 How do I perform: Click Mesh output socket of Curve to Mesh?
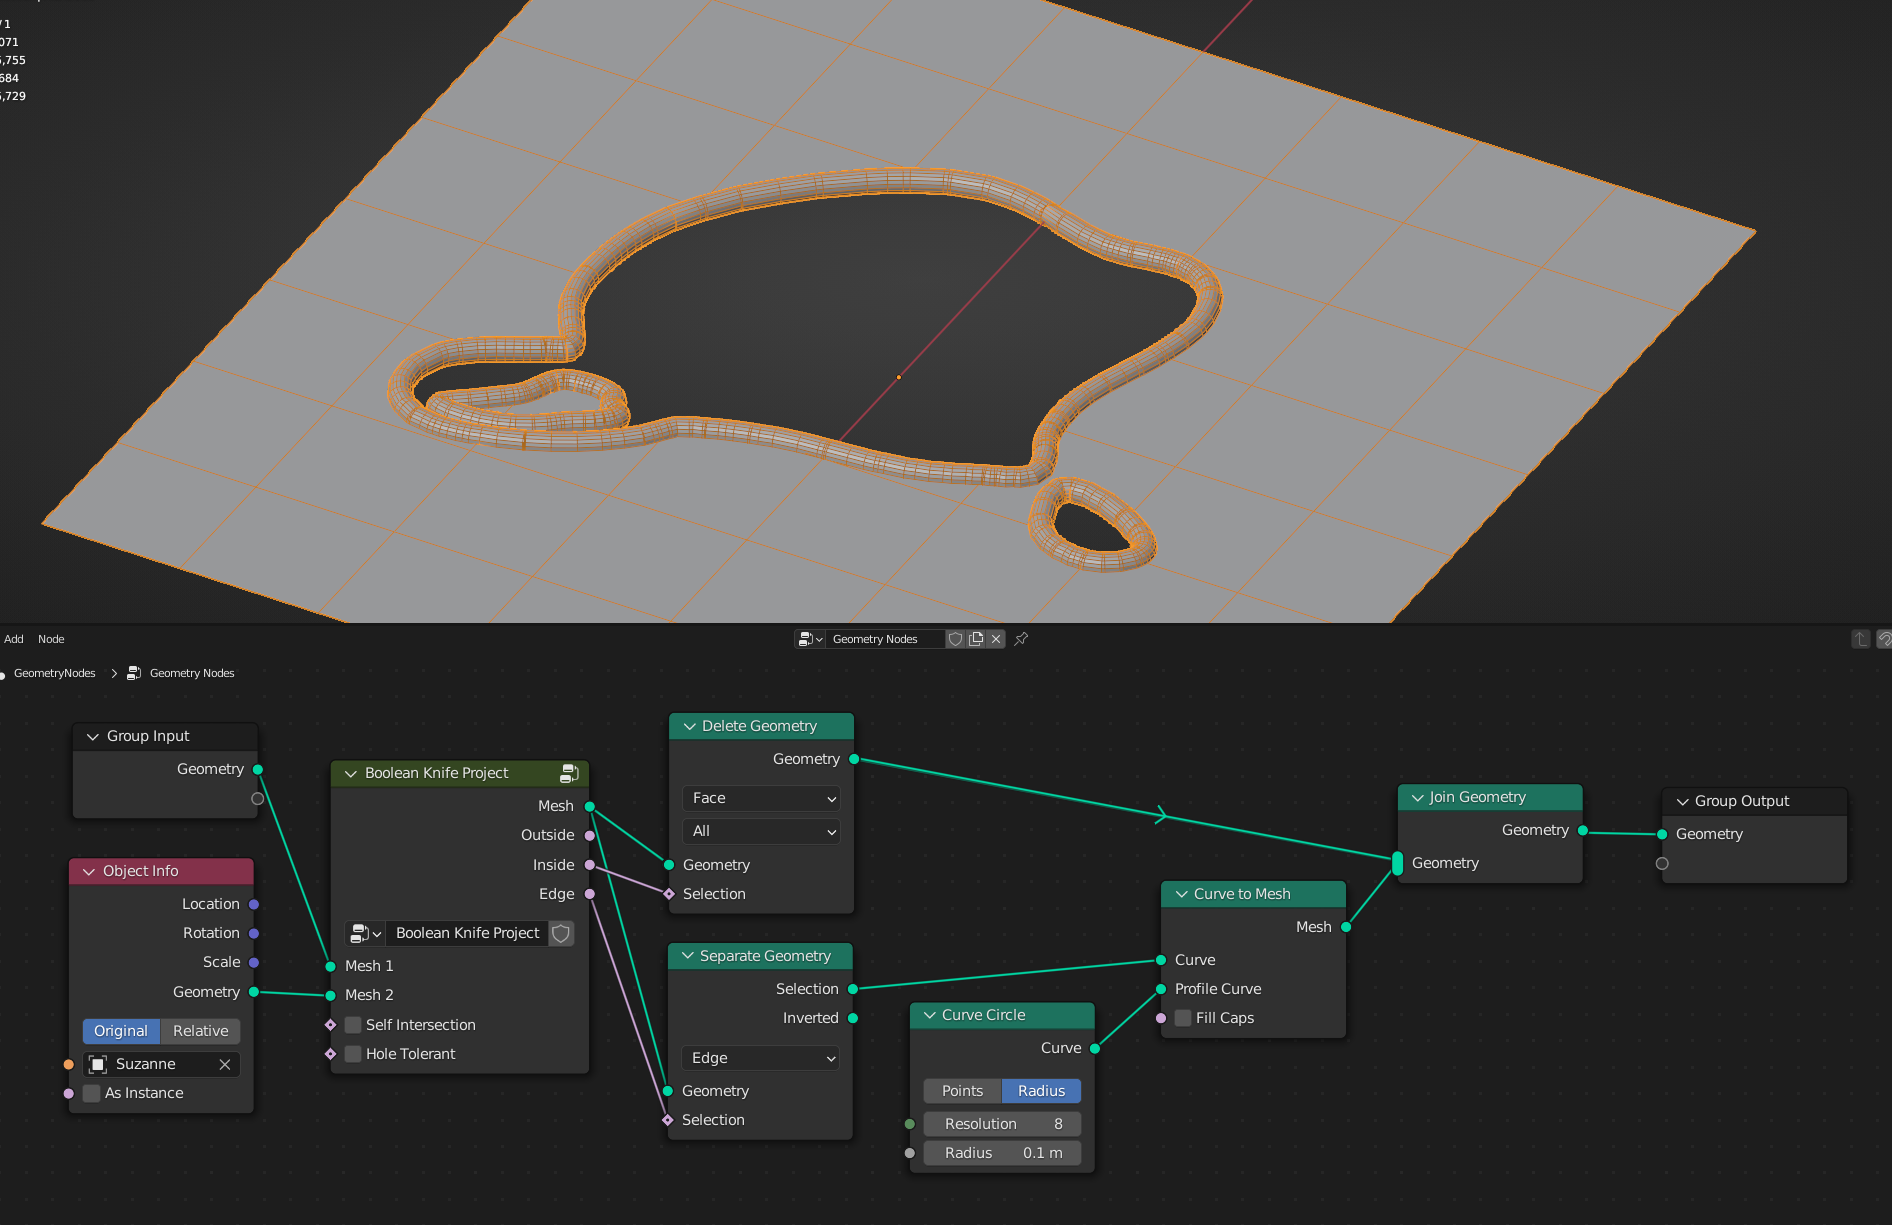pyautogui.click(x=1346, y=927)
